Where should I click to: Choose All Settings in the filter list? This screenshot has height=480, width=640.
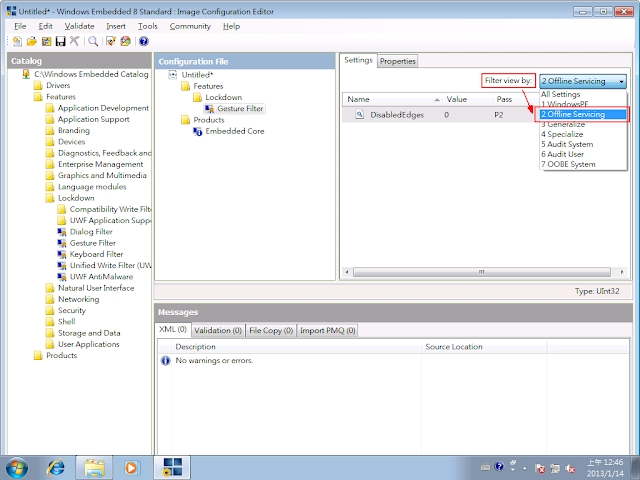560,94
